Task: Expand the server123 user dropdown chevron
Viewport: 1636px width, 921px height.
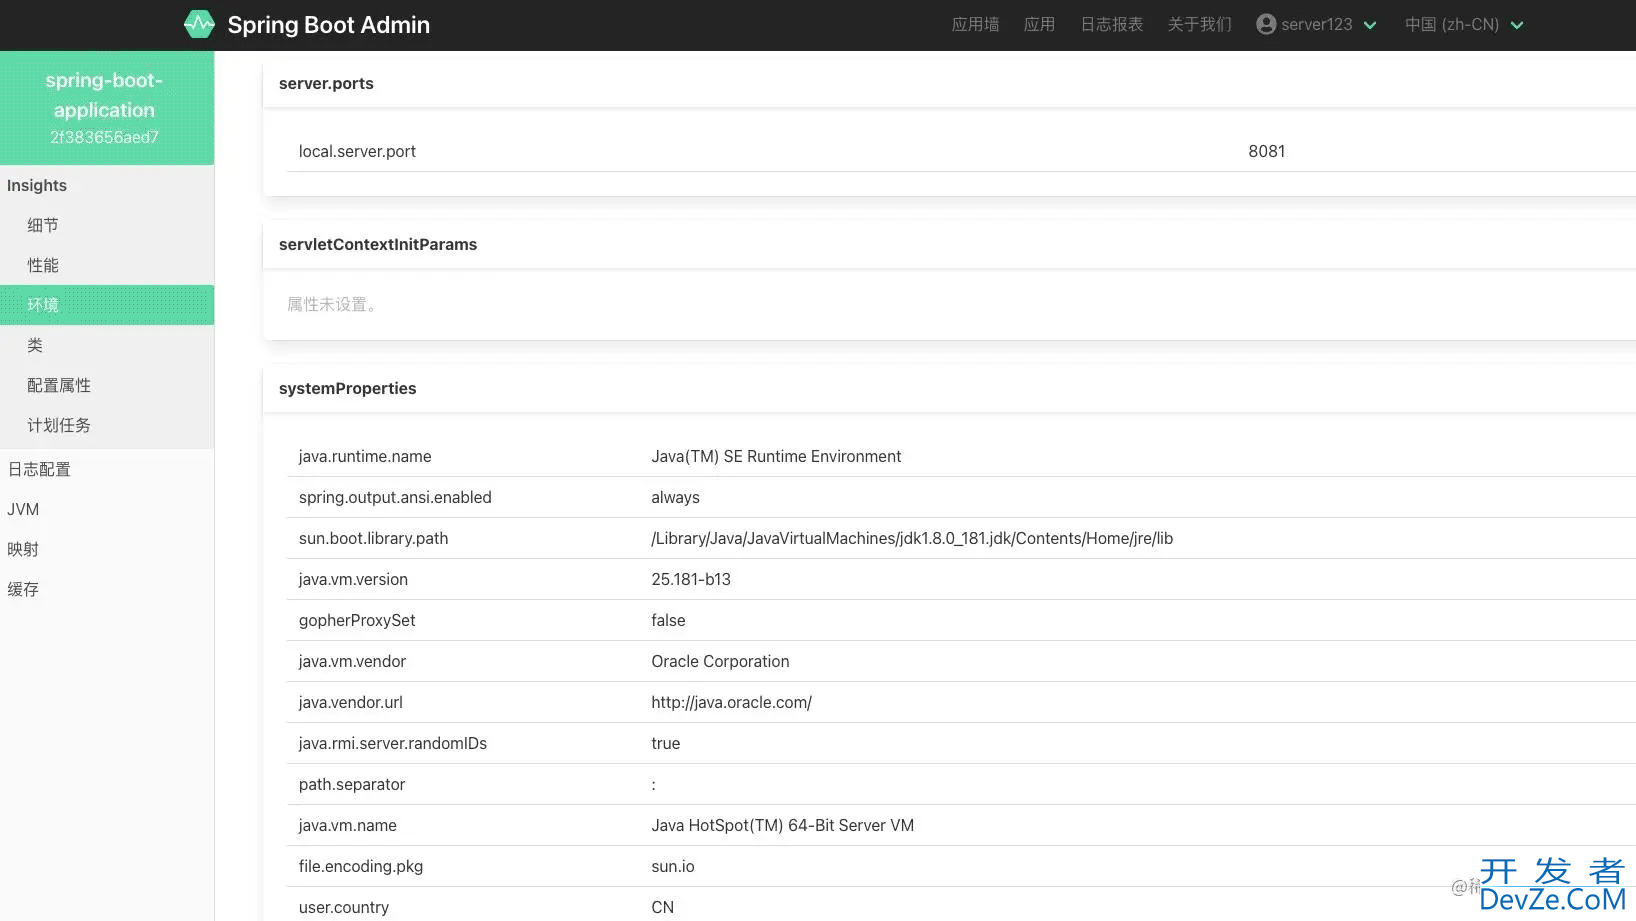Action: click(x=1370, y=25)
